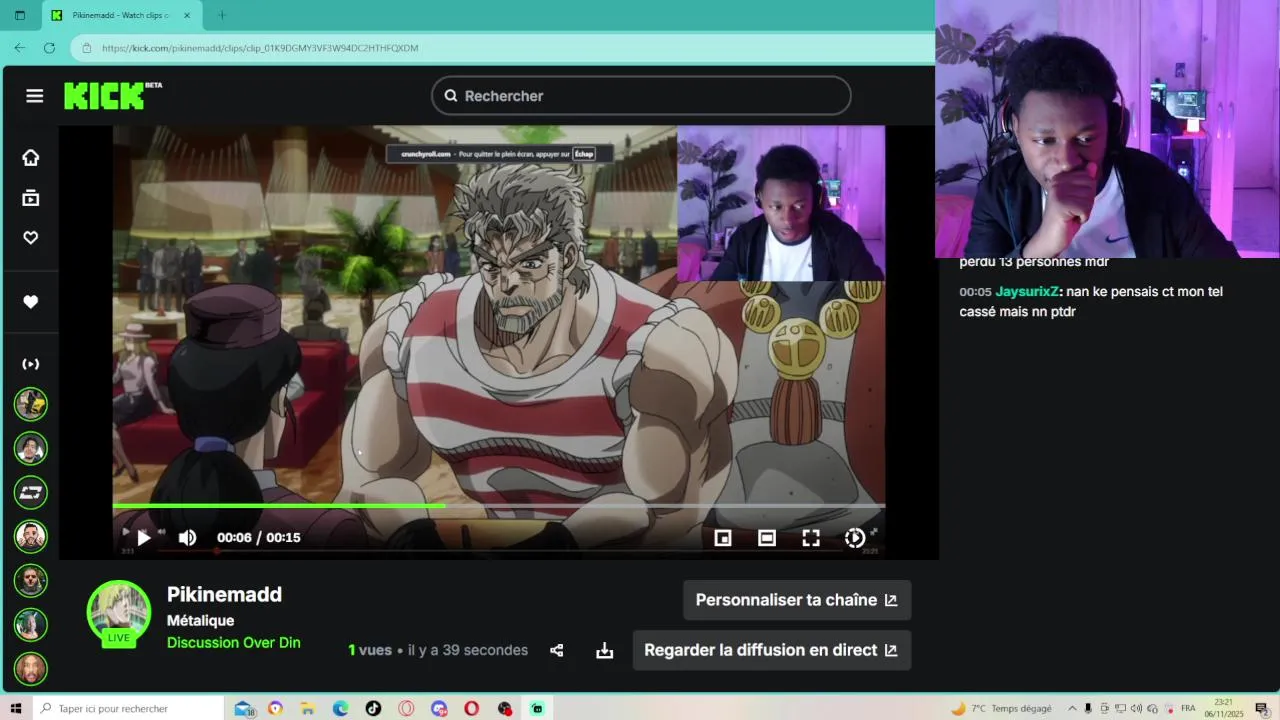The width and height of the screenshot is (1280, 720).
Task: Open Mail app from the taskbar
Action: pos(243,708)
